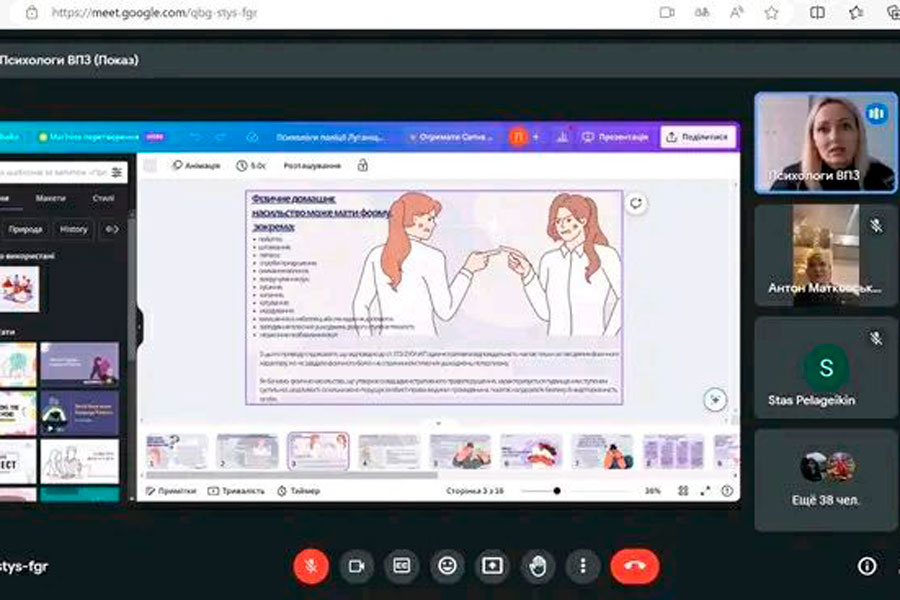The width and height of the screenshot is (900, 600).
Task: Collapse the side panel handle
Action: pyautogui.click(x=139, y=326)
